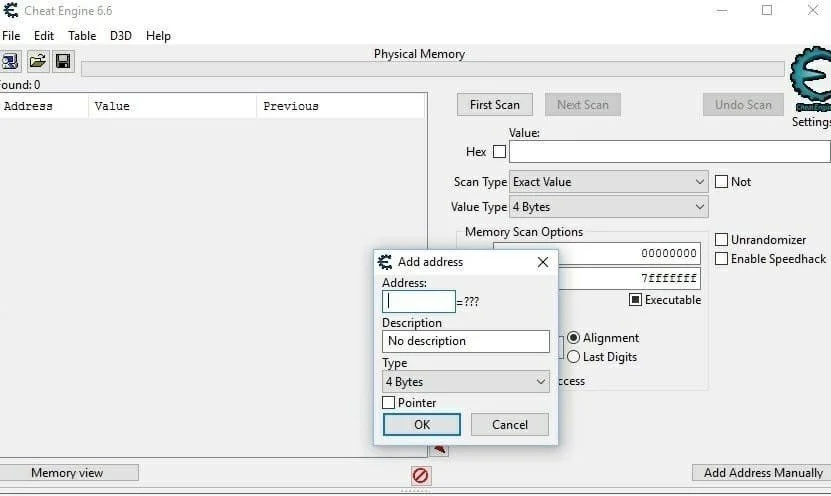The width and height of the screenshot is (831, 496).
Task: Click the First Scan button
Action: pyautogui.click(x=495, y=105)
